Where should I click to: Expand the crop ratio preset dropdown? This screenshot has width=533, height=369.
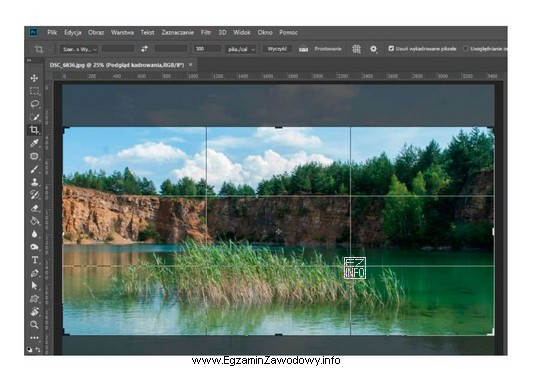[79, 49]
